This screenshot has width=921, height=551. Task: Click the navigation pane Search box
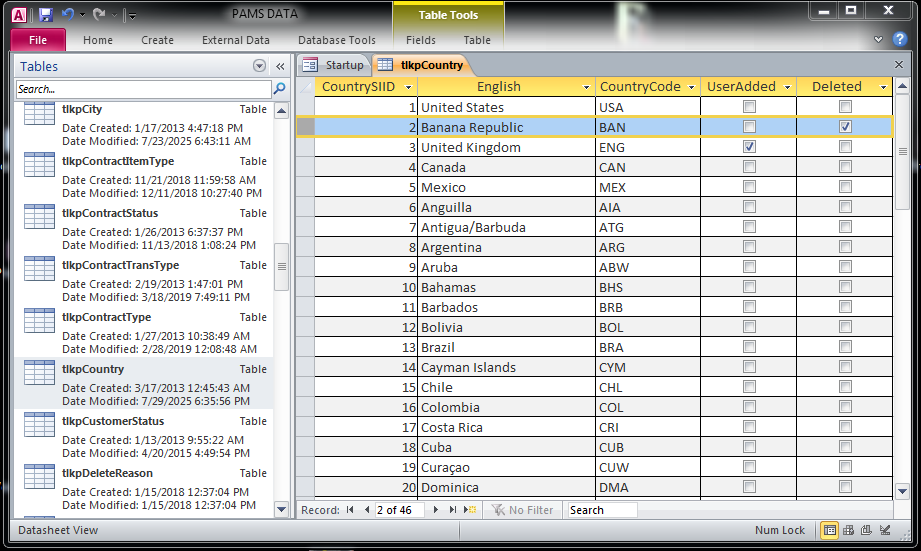click(144, 89)
